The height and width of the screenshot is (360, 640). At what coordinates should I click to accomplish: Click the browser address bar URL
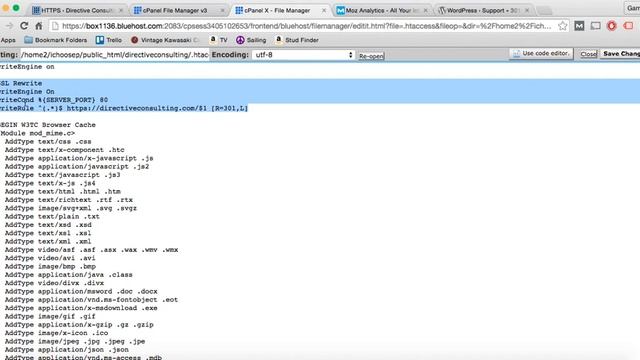[306, 26]
